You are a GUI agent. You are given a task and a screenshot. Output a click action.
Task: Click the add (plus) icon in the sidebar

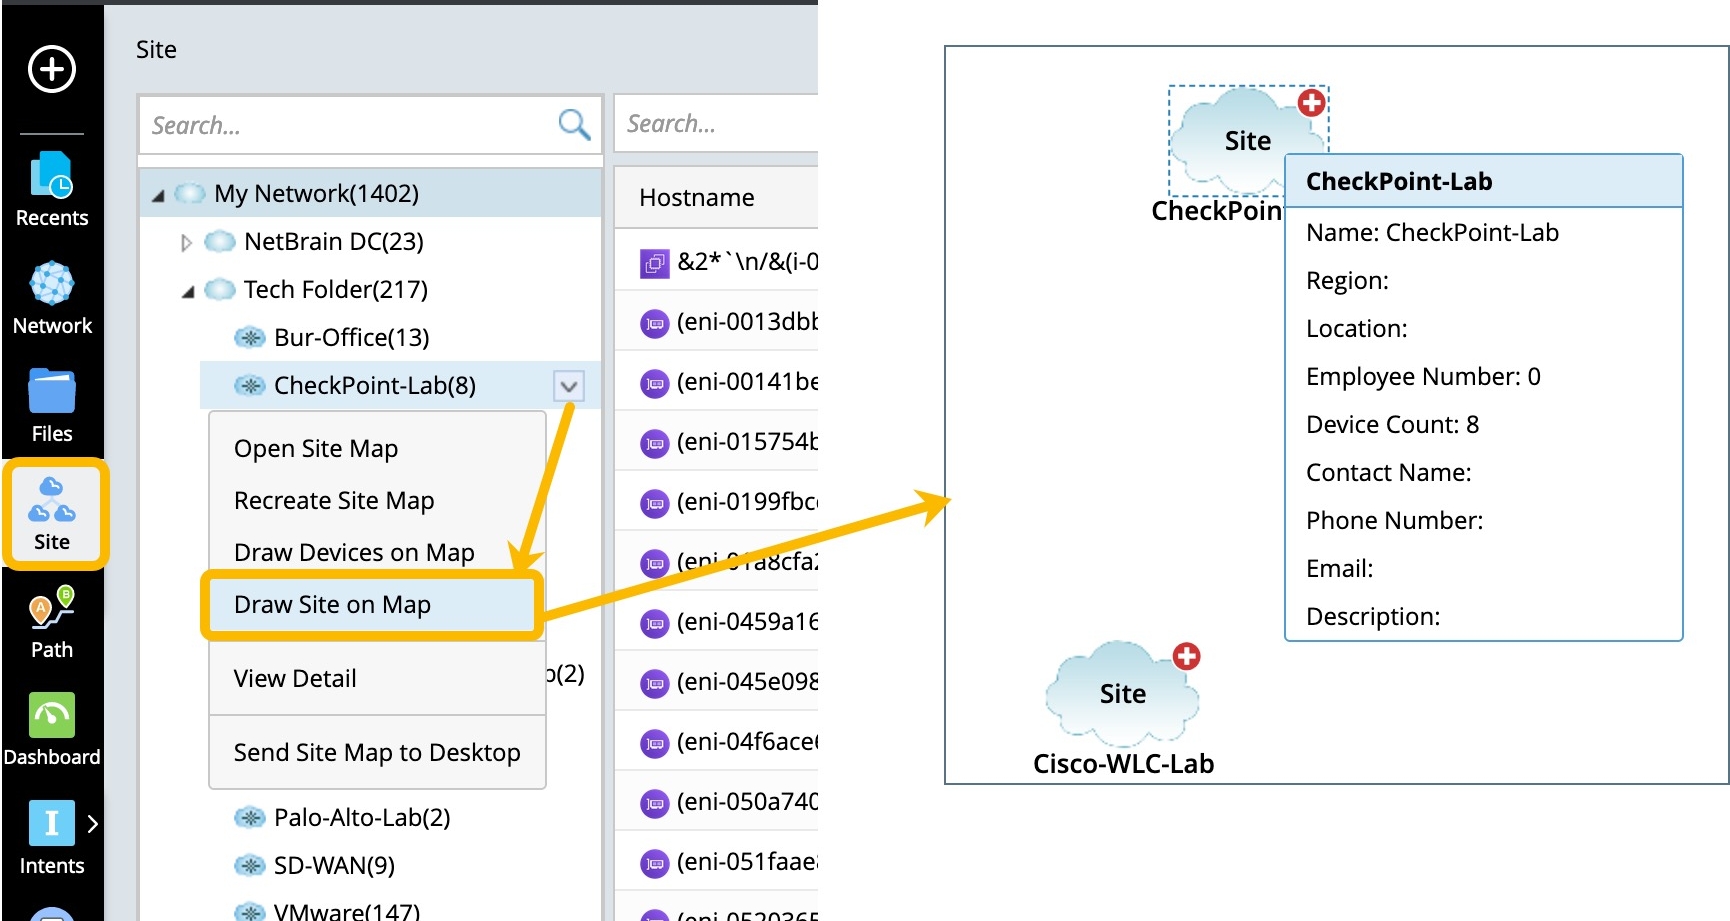[52, 69]
